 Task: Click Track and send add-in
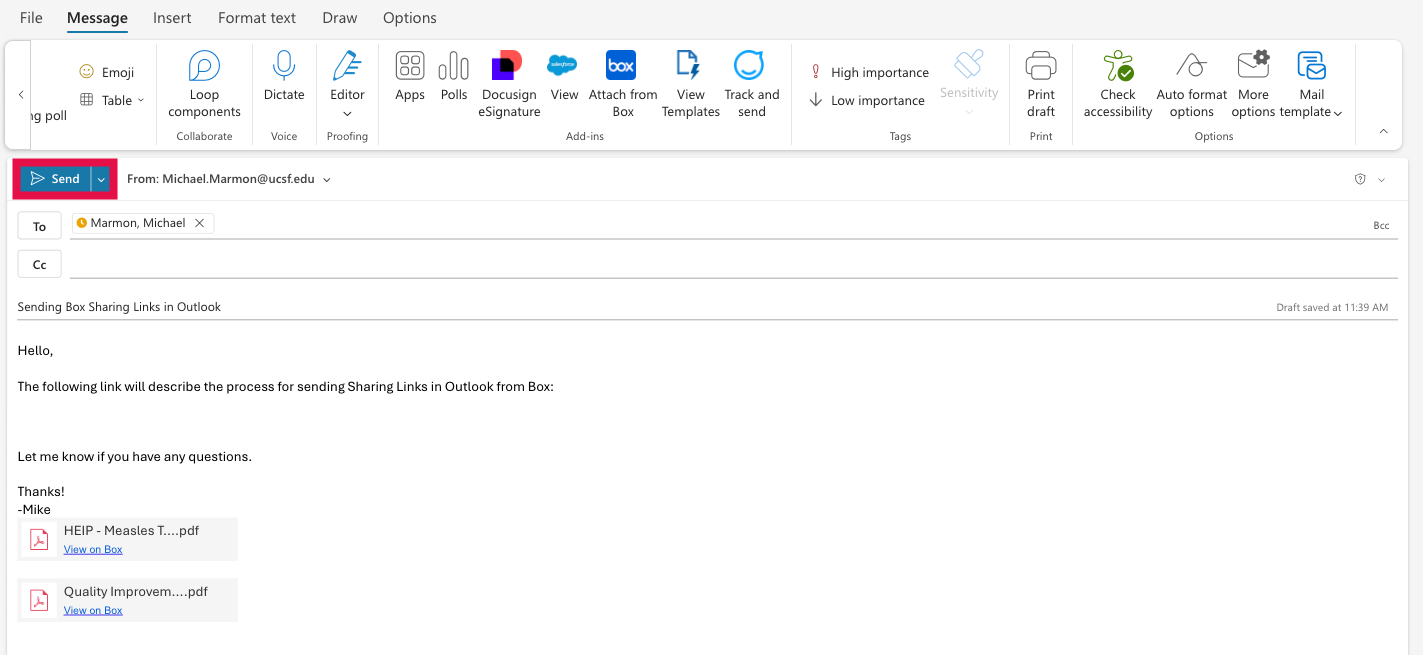752,85
